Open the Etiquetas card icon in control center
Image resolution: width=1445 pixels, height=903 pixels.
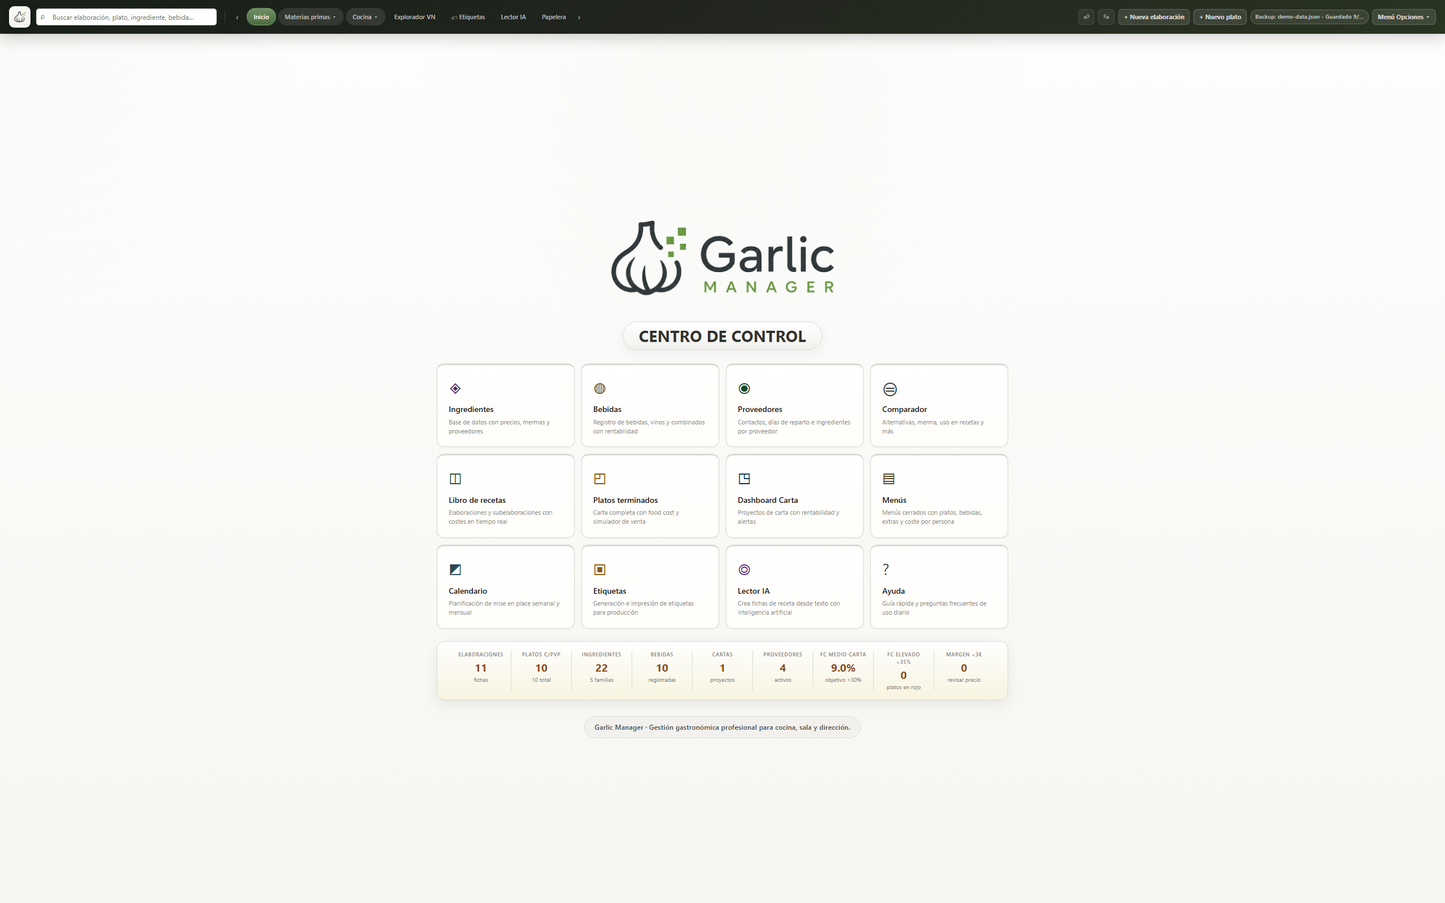pos(600,570)
